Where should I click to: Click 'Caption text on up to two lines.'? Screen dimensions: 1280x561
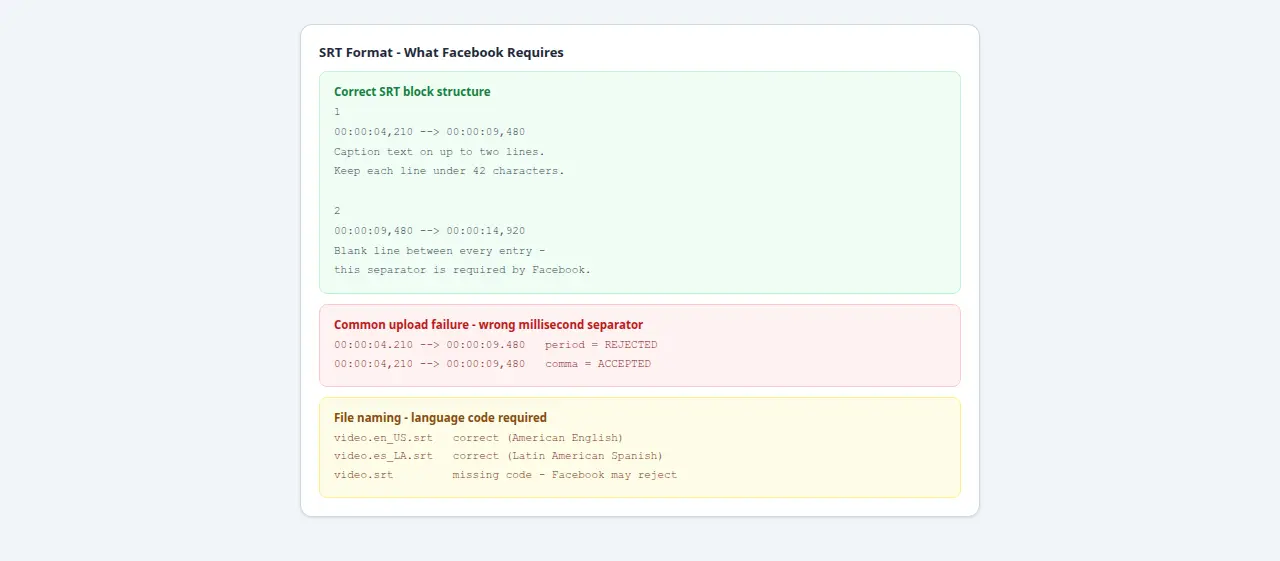coord(439,152)
